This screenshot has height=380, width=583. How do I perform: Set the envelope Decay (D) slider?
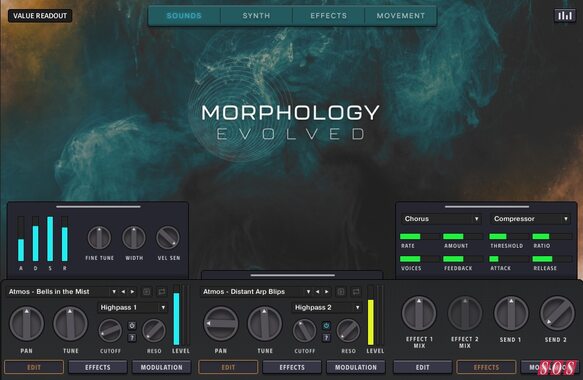tap(36, 238)
